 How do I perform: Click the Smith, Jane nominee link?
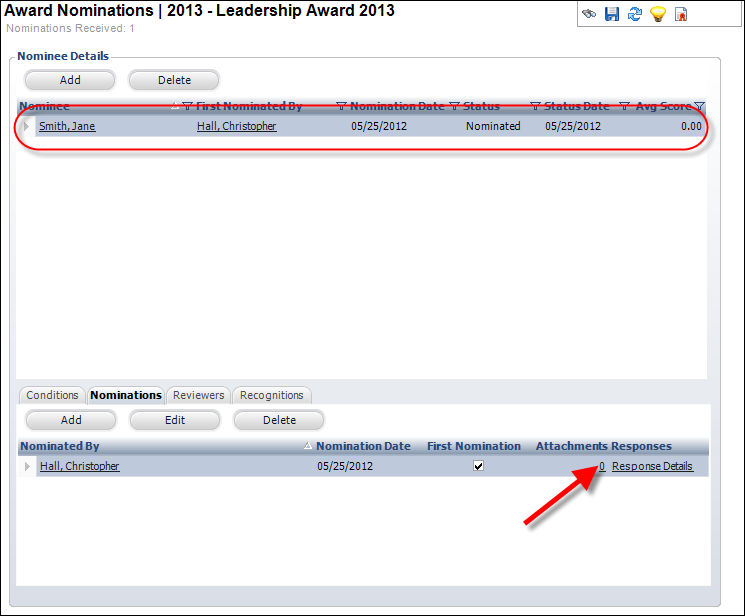click(67, 127)
